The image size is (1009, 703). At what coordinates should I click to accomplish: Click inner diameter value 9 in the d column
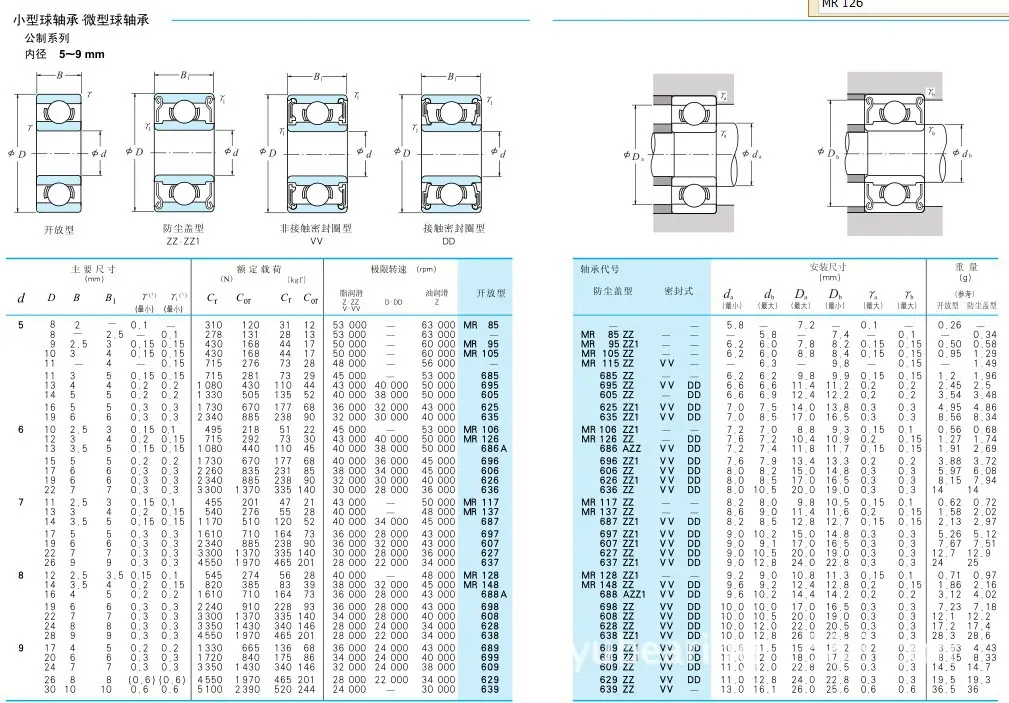coord(21,648)
